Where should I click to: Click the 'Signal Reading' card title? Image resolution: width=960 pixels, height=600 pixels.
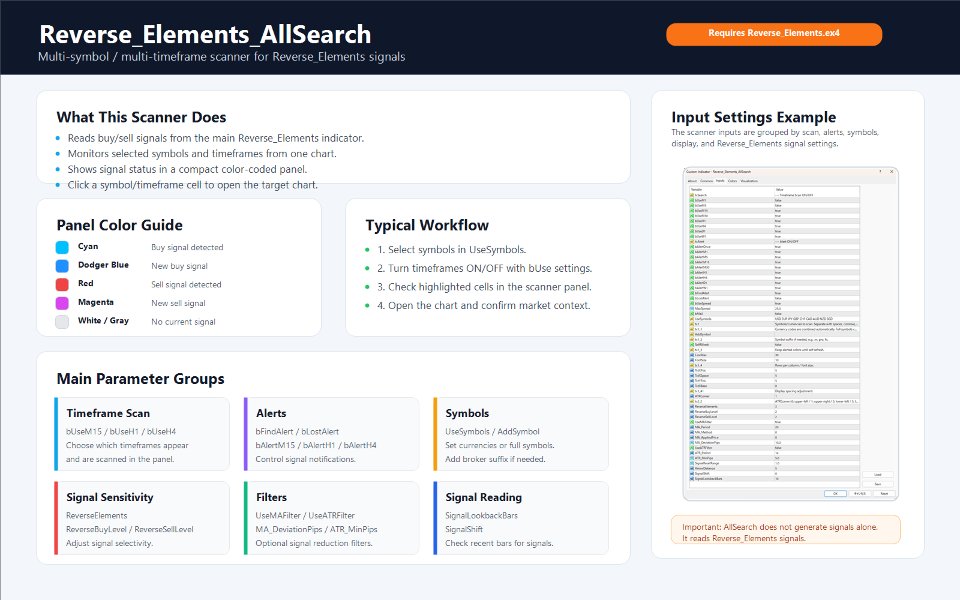(x=484, y=497)
